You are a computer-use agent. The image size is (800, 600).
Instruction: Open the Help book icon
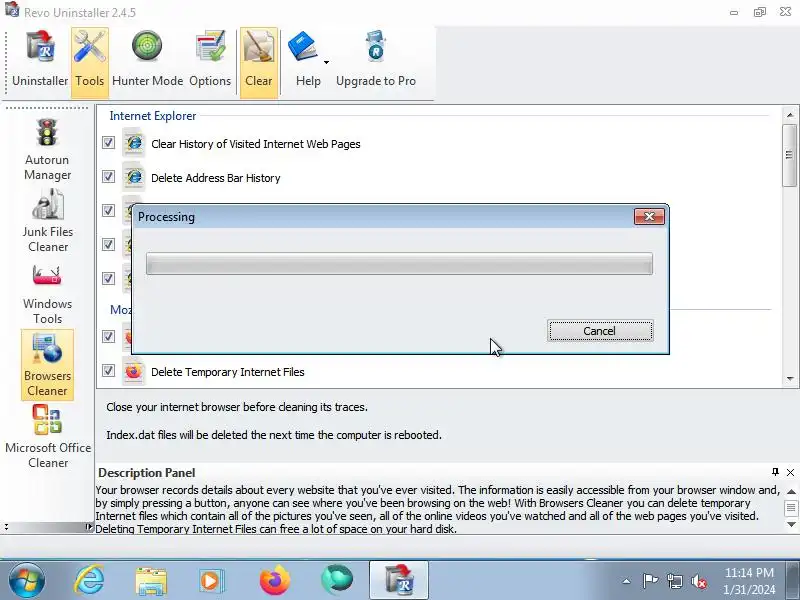tap(304, 47)
